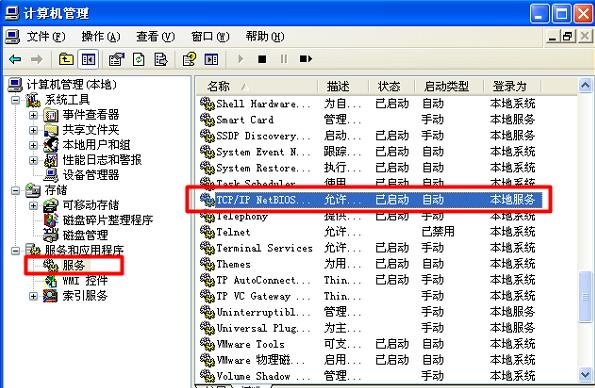Sort by the 名称 column header

coord(257,87)
